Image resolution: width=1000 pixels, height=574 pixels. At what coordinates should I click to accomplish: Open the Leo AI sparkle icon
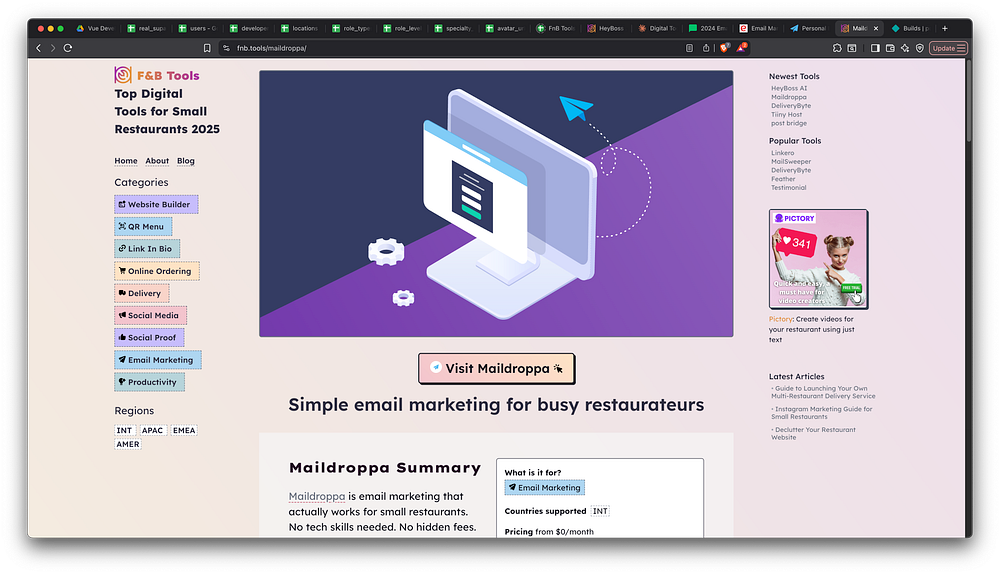905,48
